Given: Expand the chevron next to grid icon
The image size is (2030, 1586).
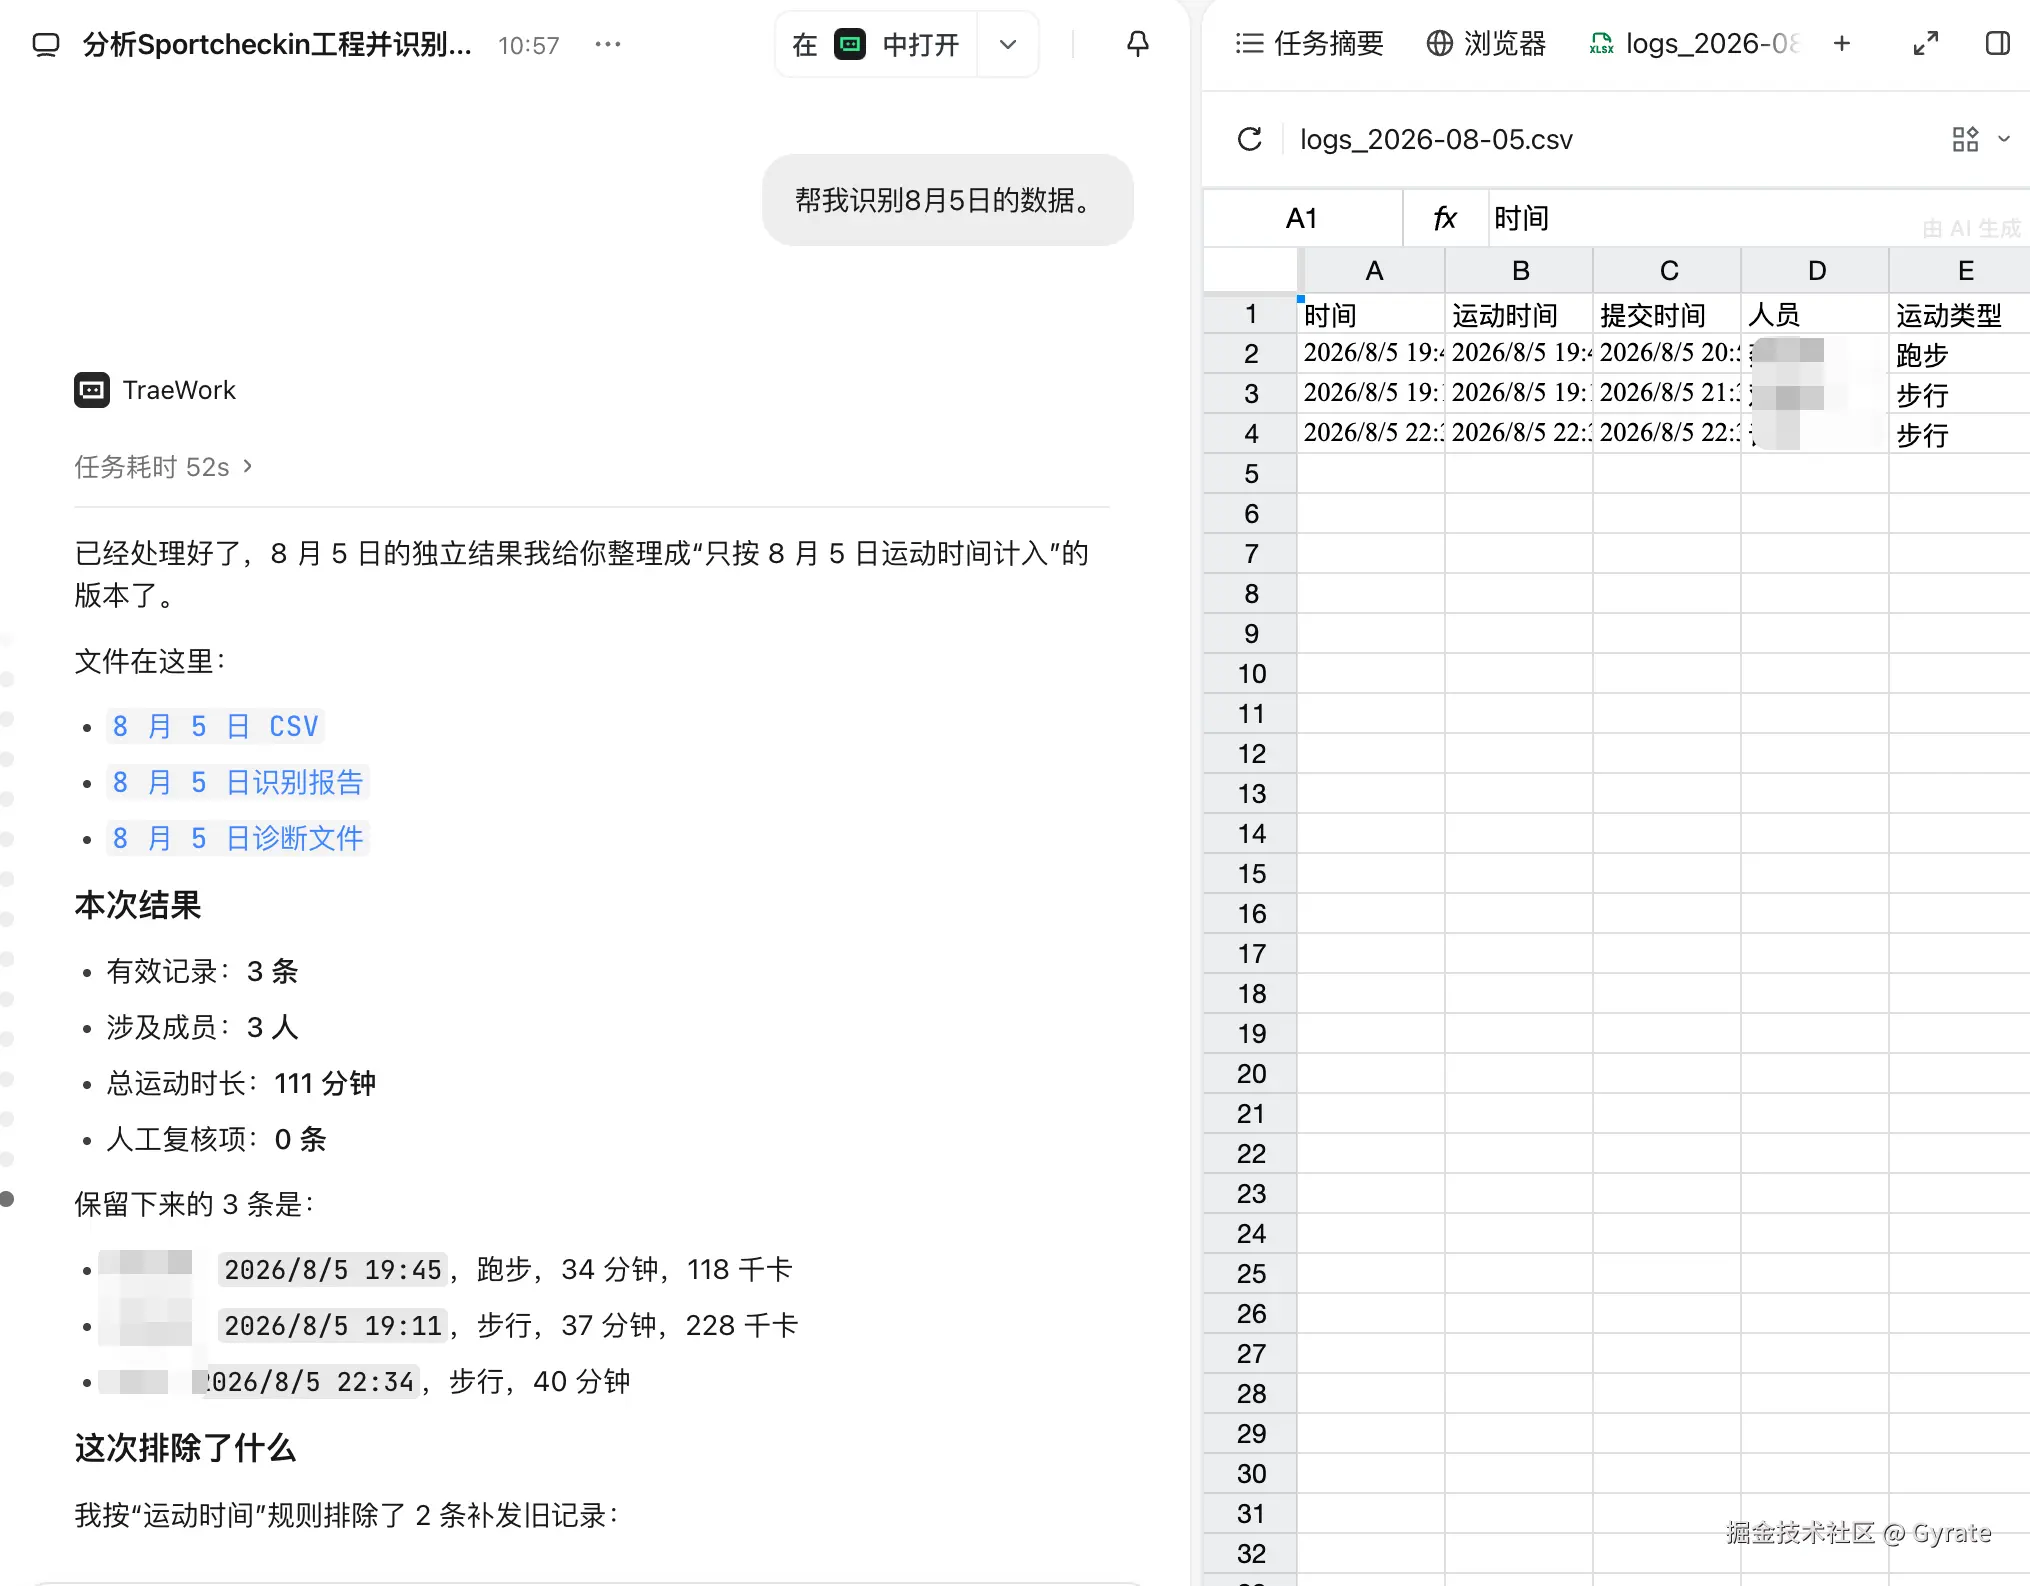Looking at the screenshot, I should [x=2004, y=139].
